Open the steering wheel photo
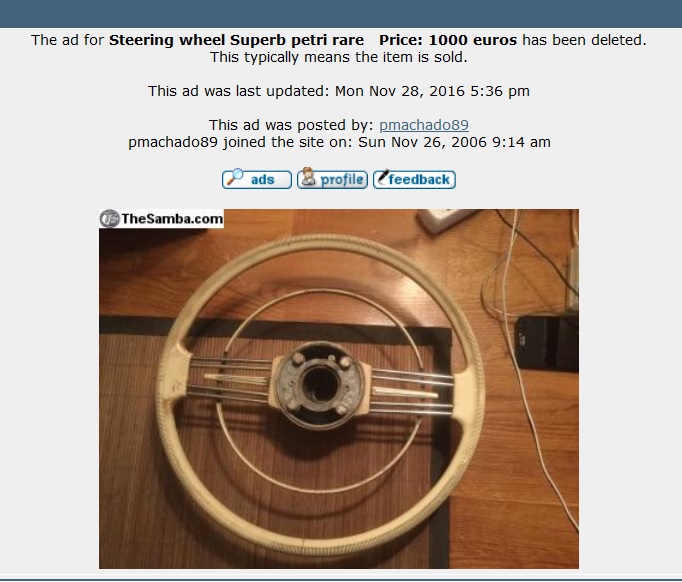 [x=339, y=389]
